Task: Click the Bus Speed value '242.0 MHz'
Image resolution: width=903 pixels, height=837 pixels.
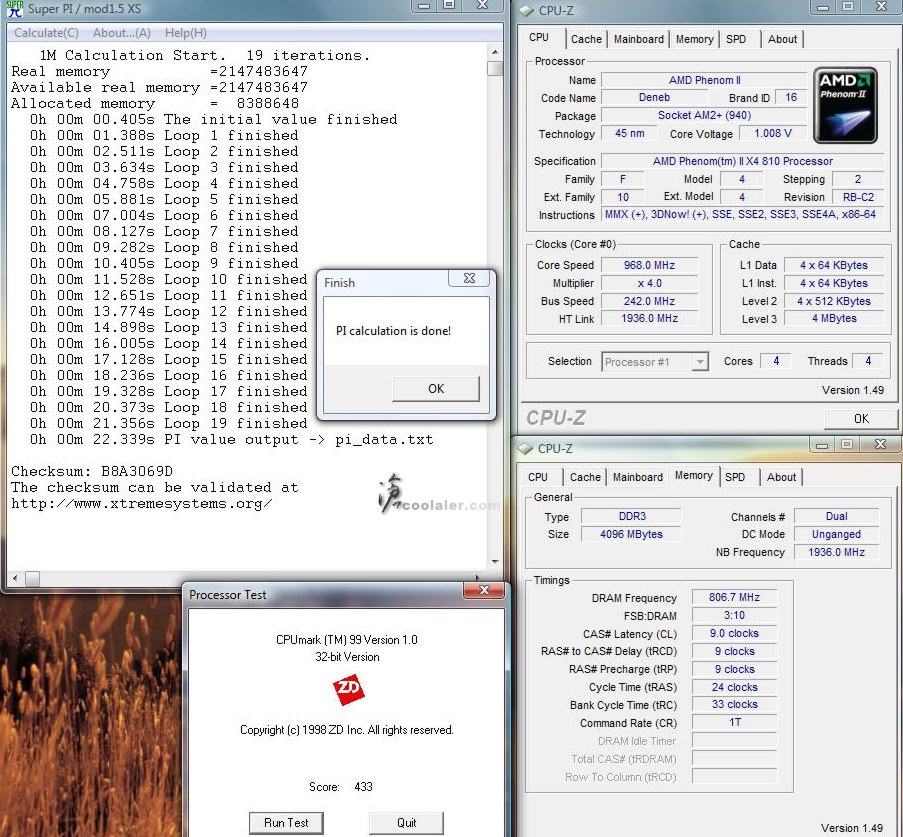Action: tap(649, 301)
